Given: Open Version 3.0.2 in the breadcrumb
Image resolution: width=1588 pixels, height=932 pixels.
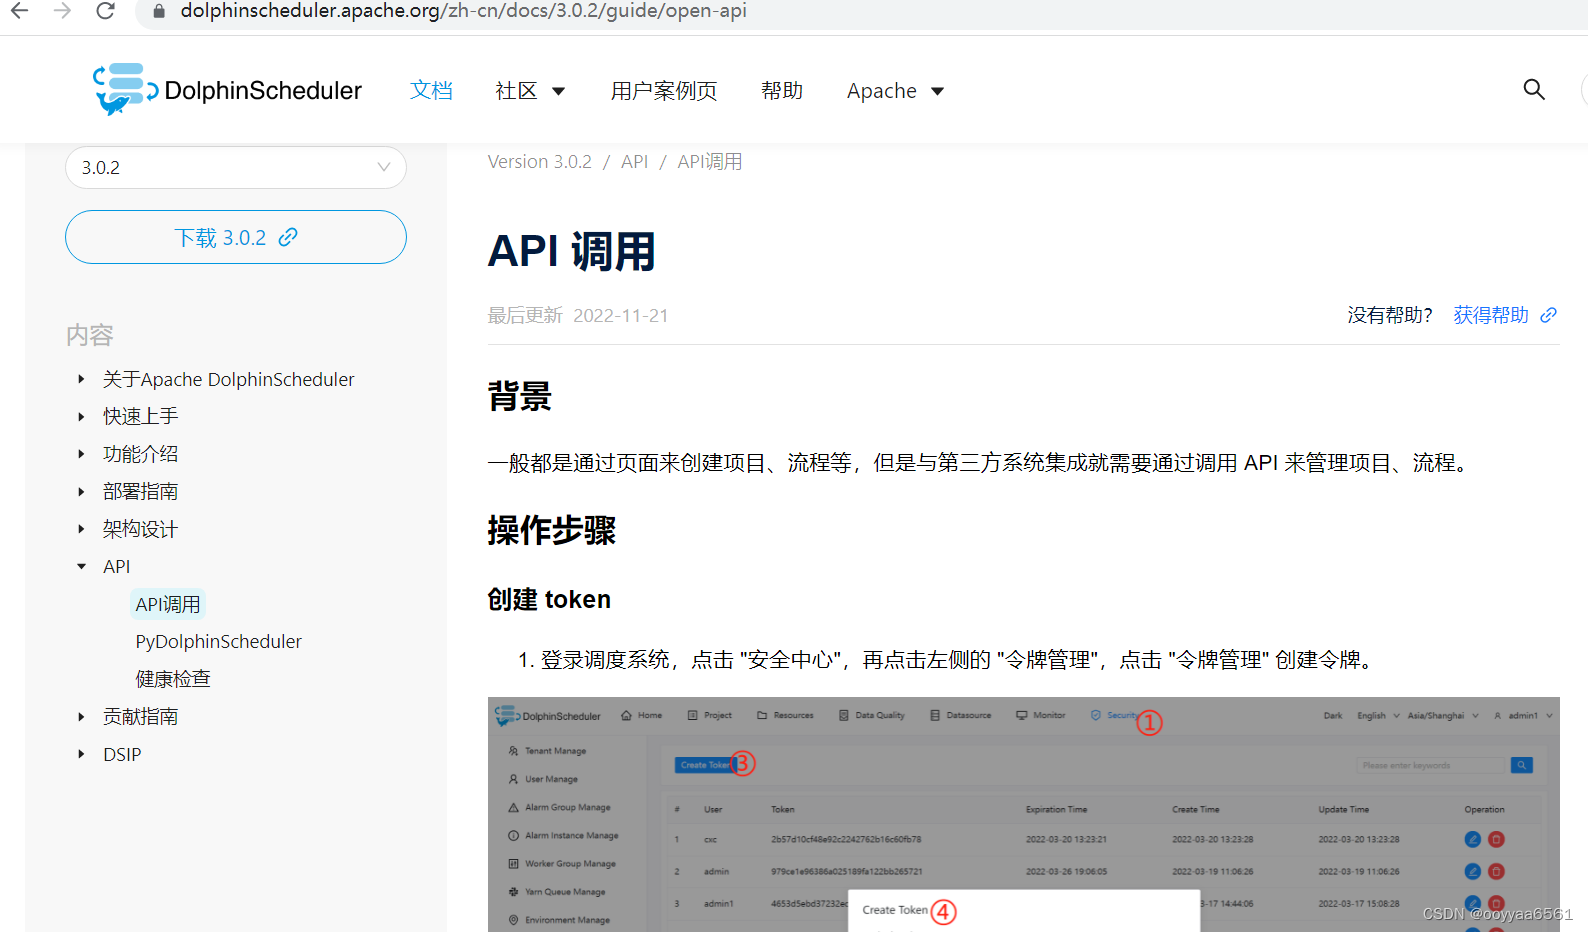Looking at the screenshot, I should 539,161.
